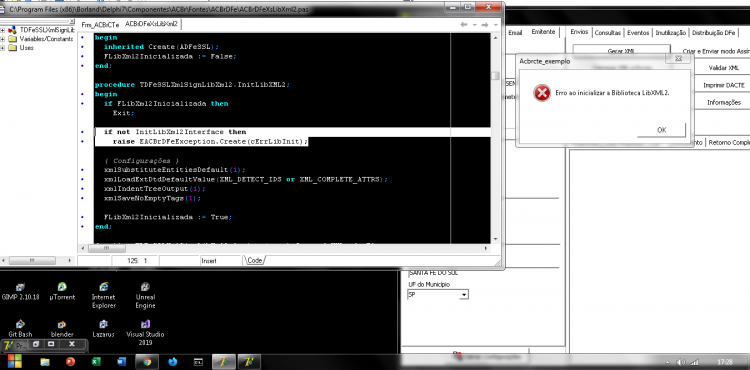The height and width of the screenshot is (370, 750).
Task: Open the Eventos tab
Action: point(638,33)
